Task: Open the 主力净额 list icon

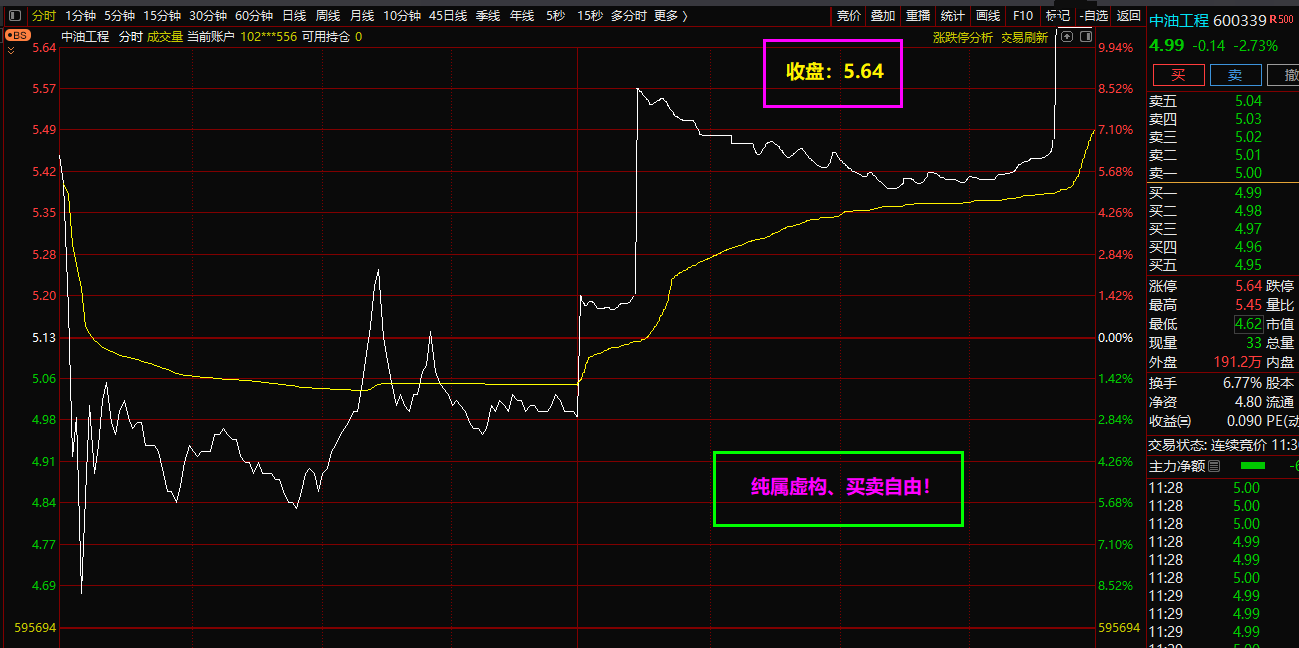Action: (1214, 466)
